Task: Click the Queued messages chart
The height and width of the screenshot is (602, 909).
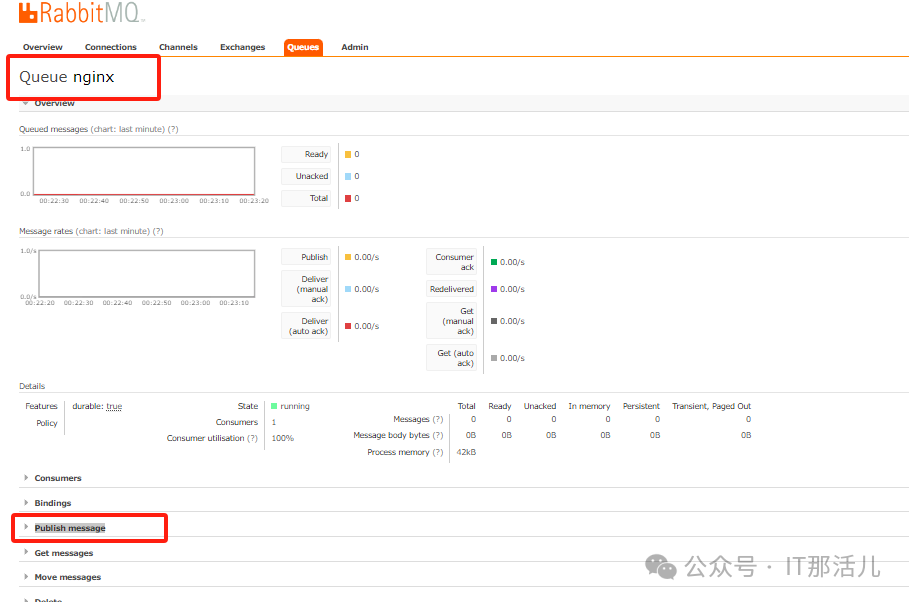Action: (144, 171)
